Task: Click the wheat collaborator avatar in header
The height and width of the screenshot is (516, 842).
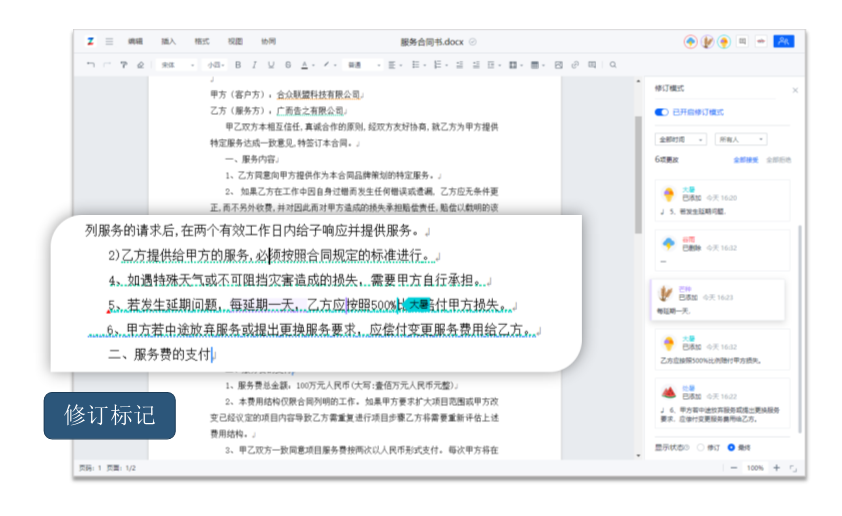Action: pos(707,41)
